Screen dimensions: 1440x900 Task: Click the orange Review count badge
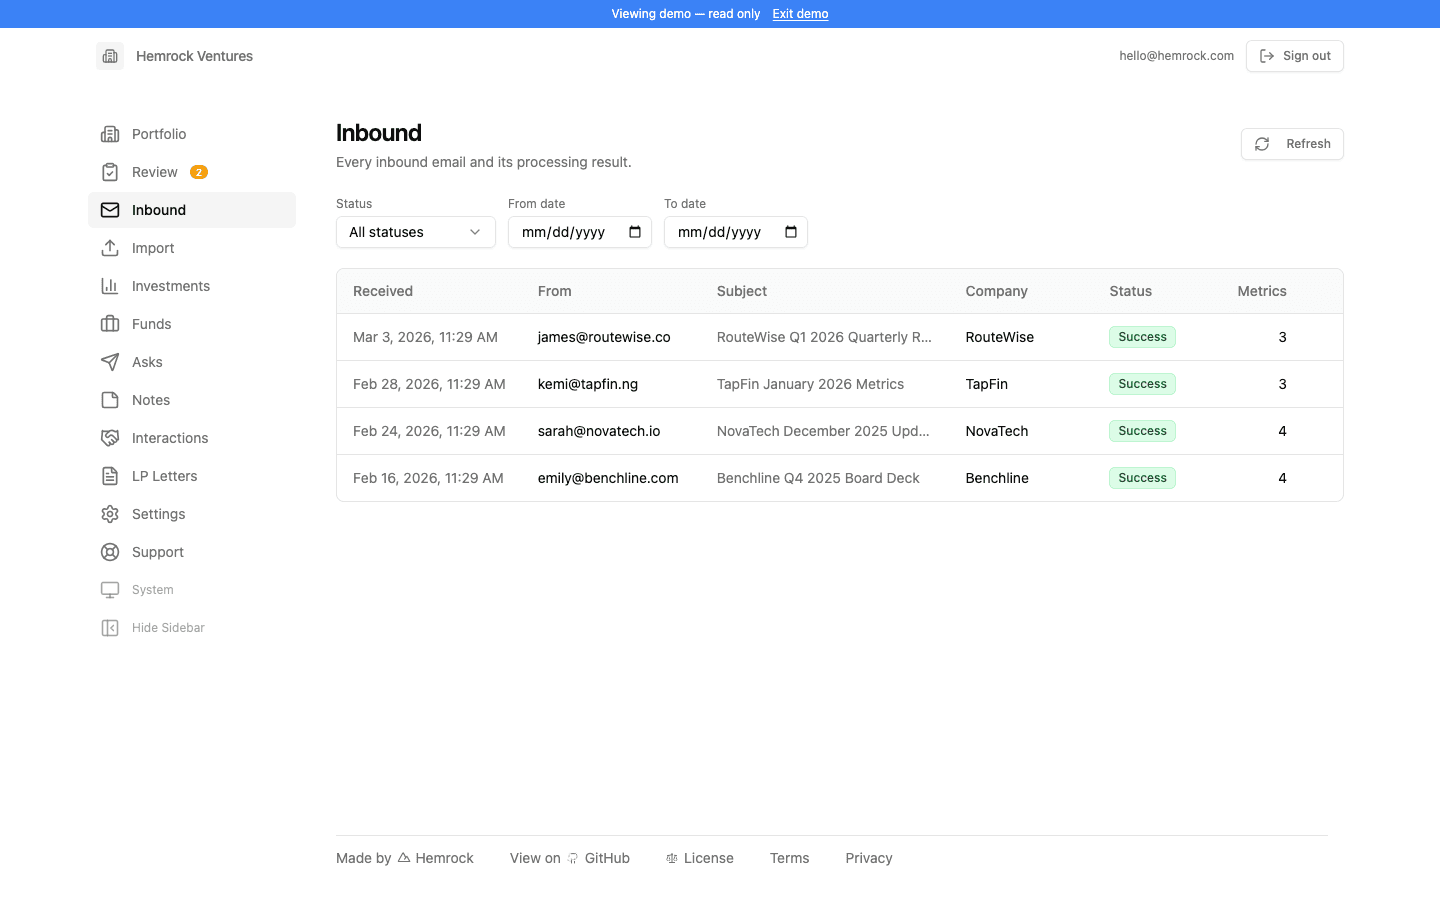(199, 172)
